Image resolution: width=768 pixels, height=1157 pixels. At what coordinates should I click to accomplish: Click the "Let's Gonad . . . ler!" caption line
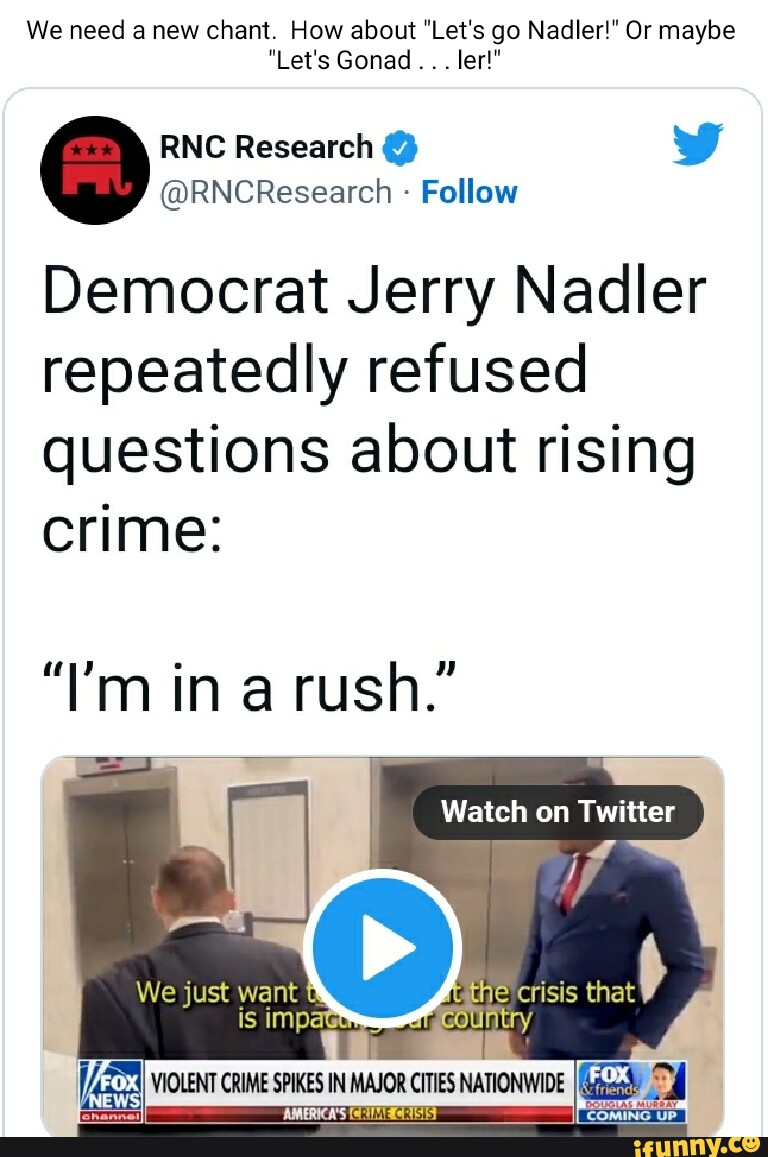point(384,60)
